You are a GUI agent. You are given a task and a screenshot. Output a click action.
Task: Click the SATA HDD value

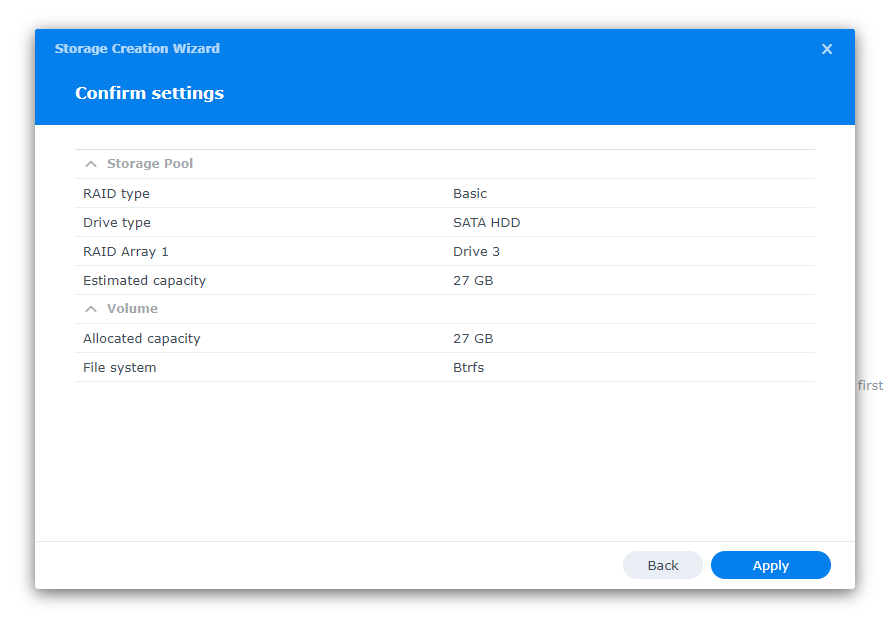tap(486, 222)
